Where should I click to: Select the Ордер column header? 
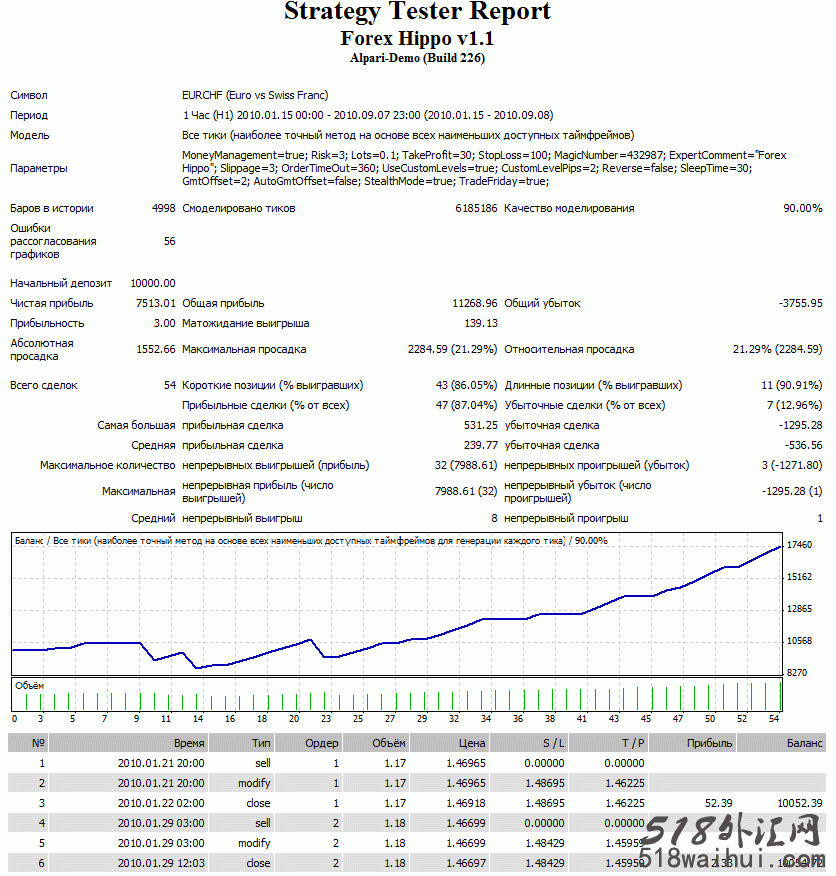[320, 743]
